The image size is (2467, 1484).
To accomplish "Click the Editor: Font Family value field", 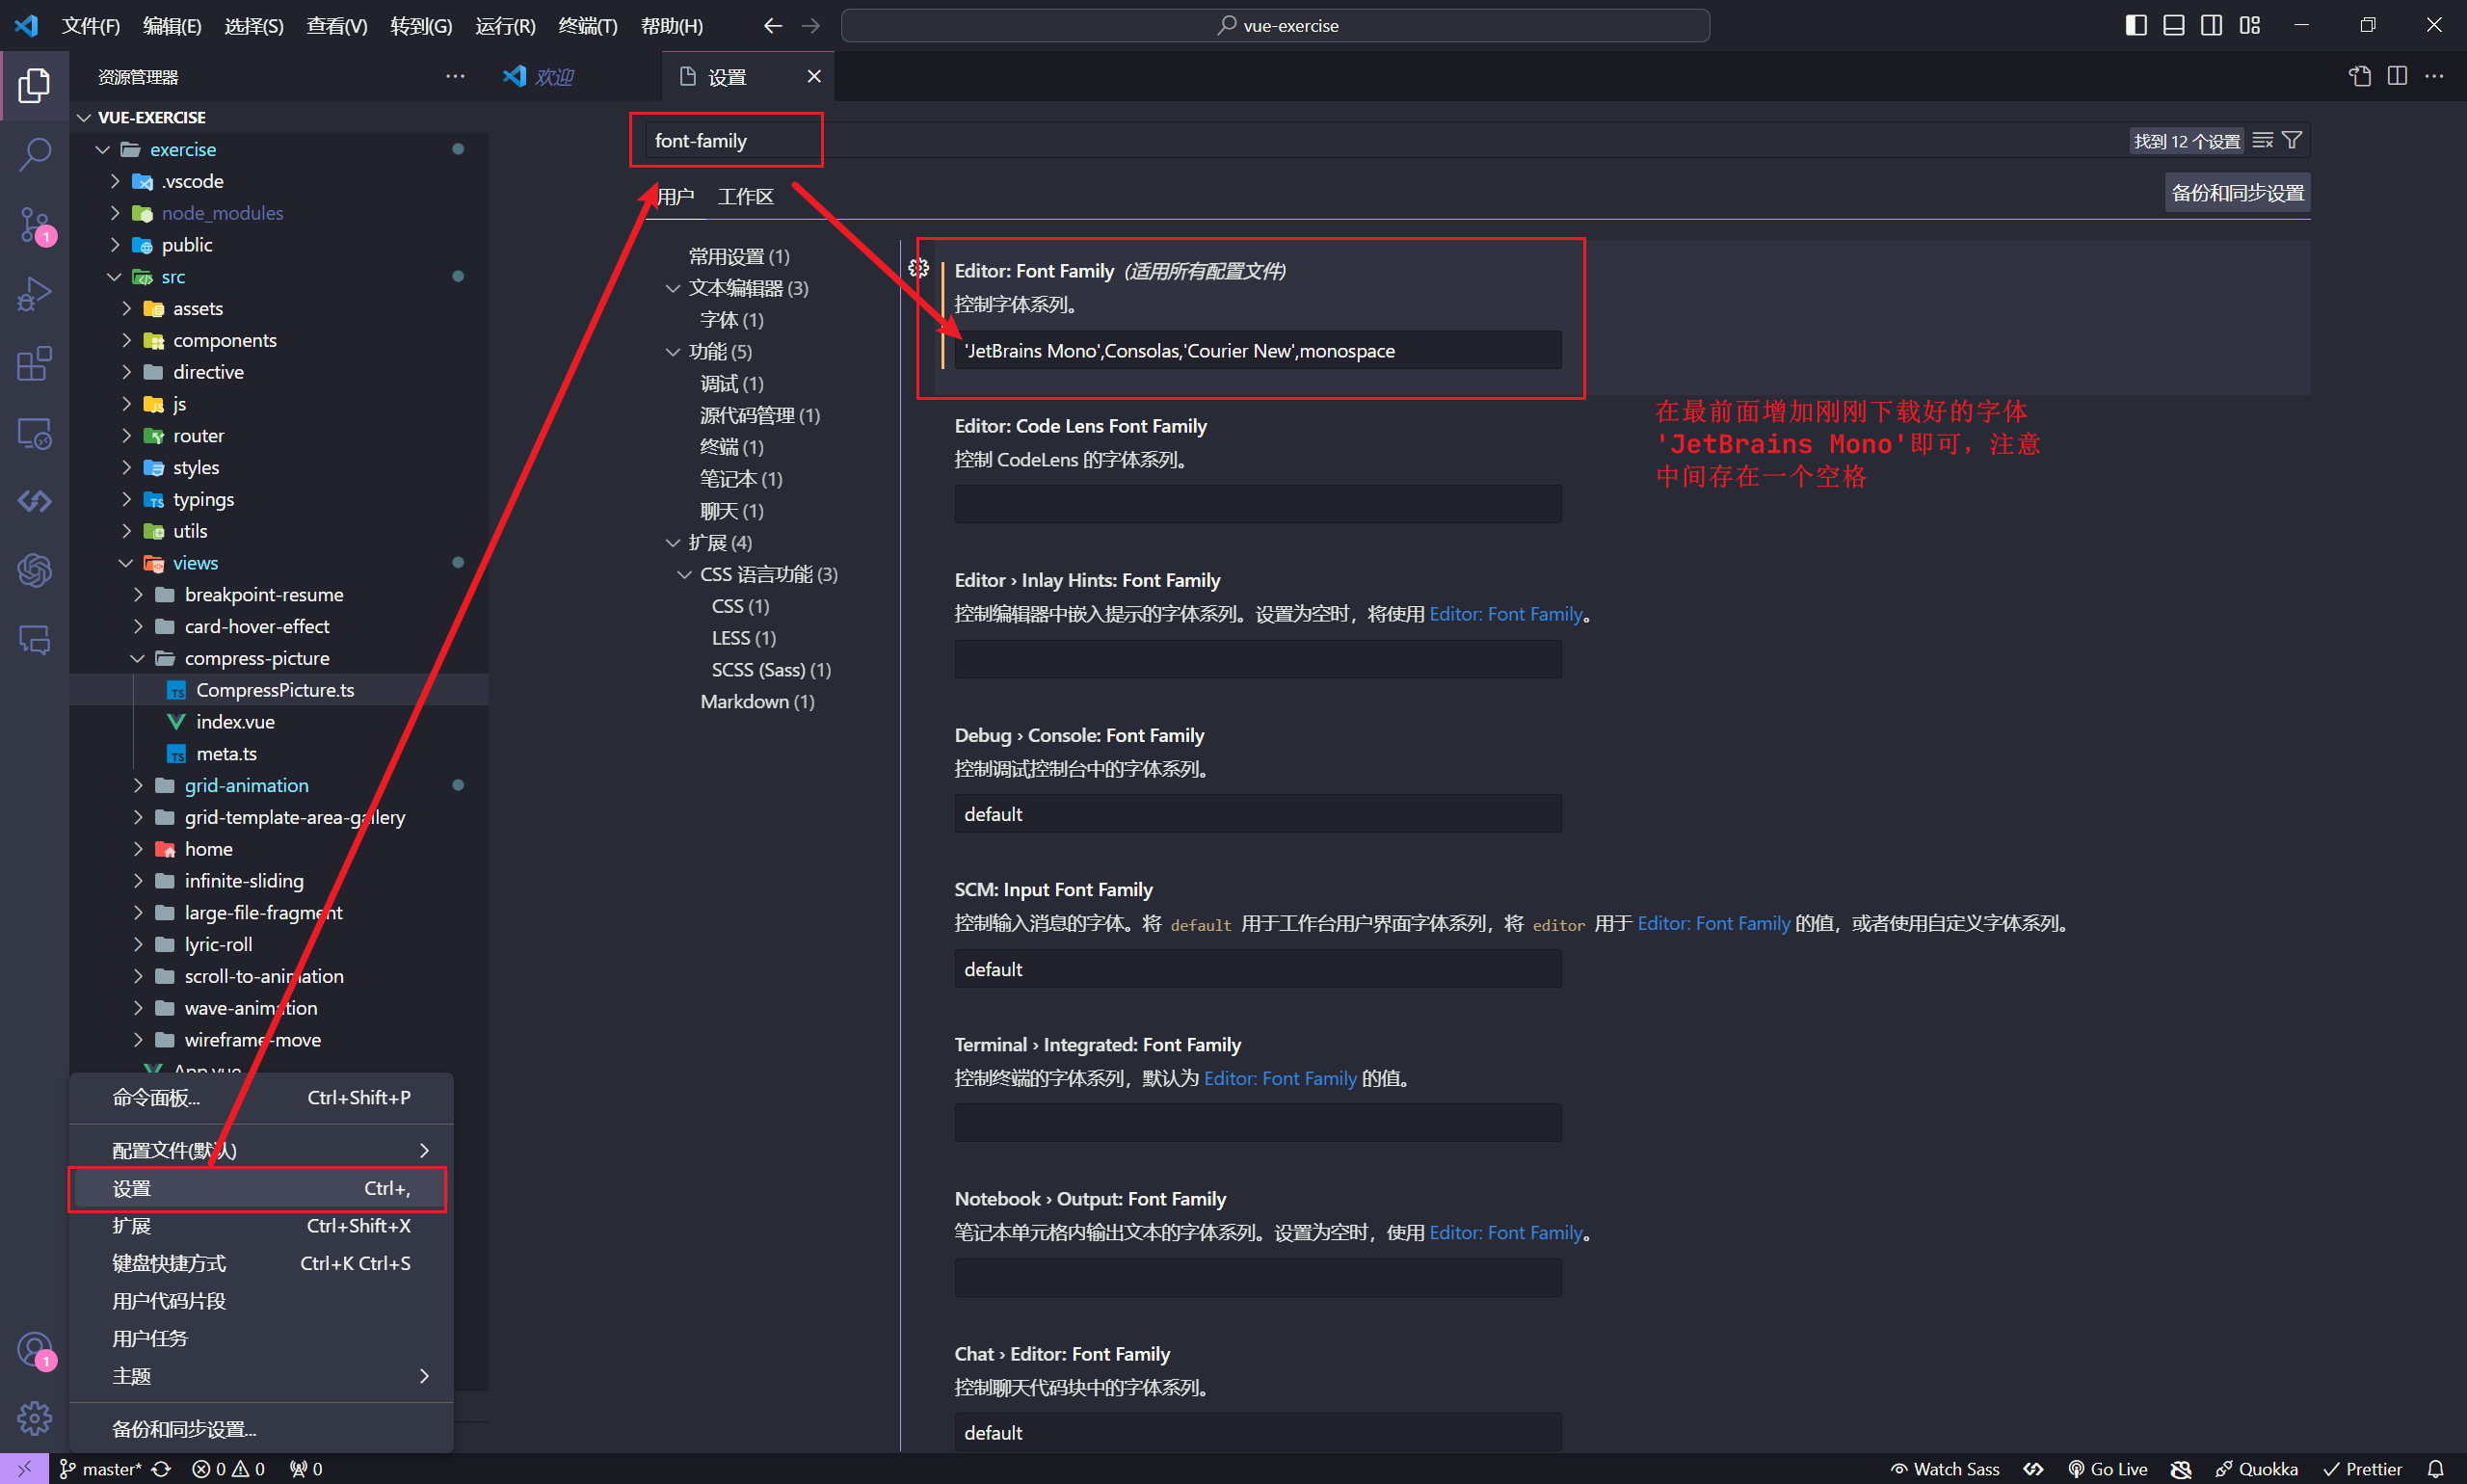I will pos(1258,351).
